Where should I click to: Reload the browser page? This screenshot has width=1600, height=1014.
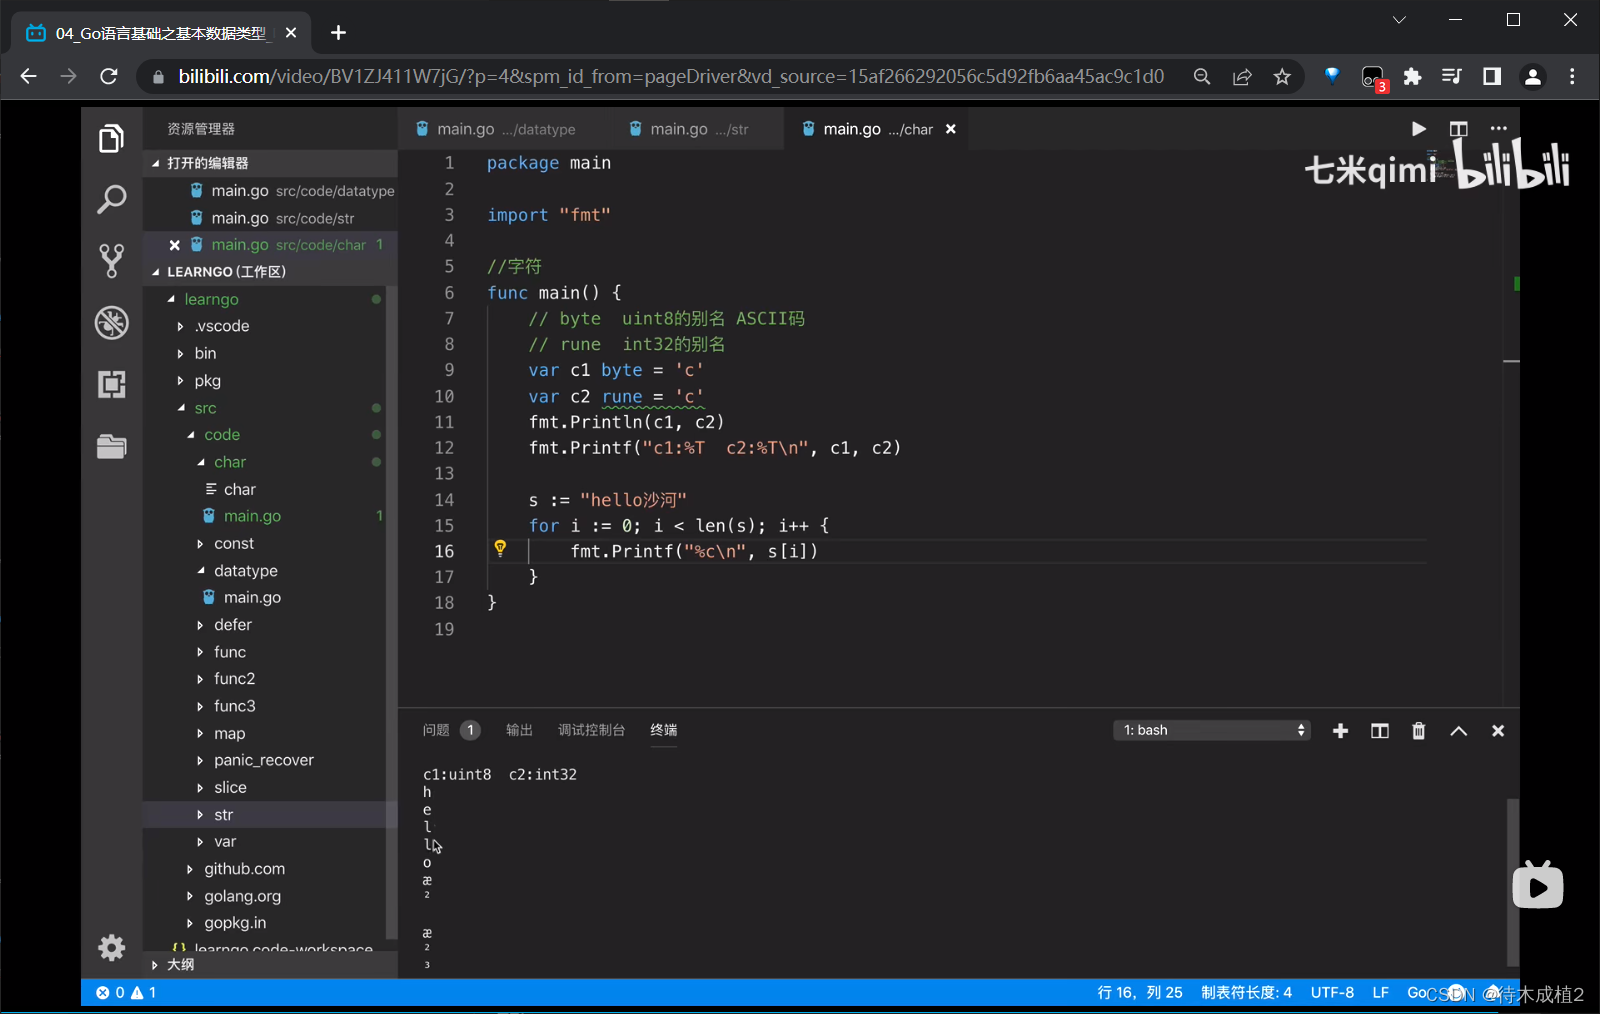click(109, 76)
